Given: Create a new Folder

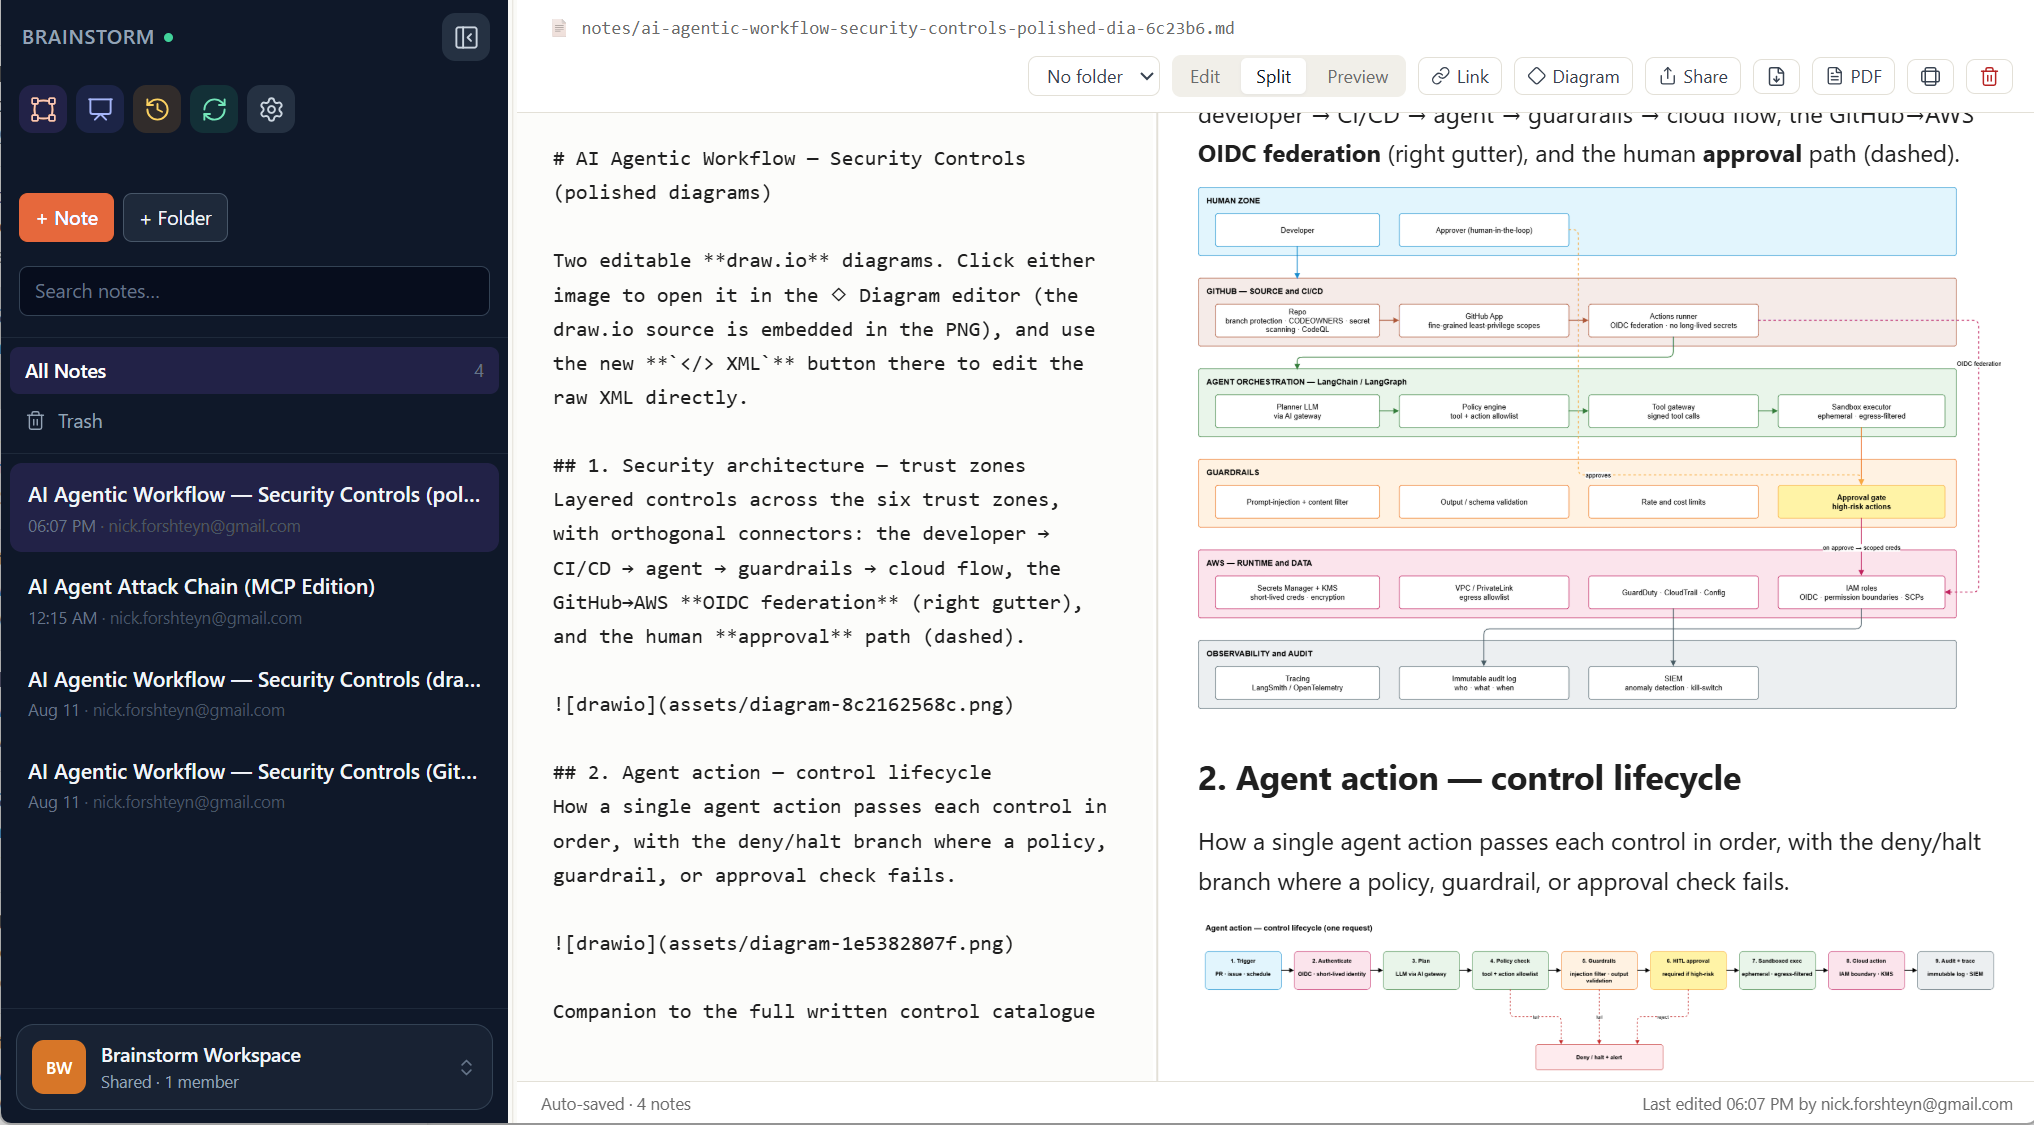Looking at the screenshot, I should (x=175, y=218).
